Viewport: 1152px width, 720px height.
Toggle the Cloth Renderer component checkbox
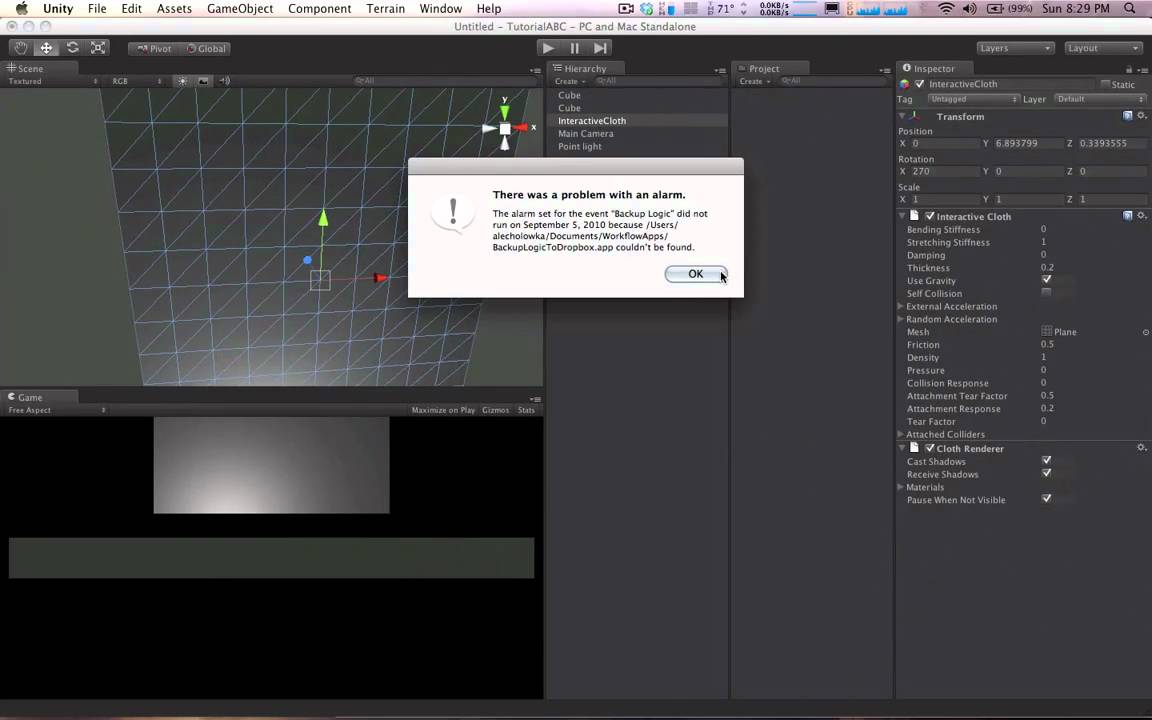[930, 448]
